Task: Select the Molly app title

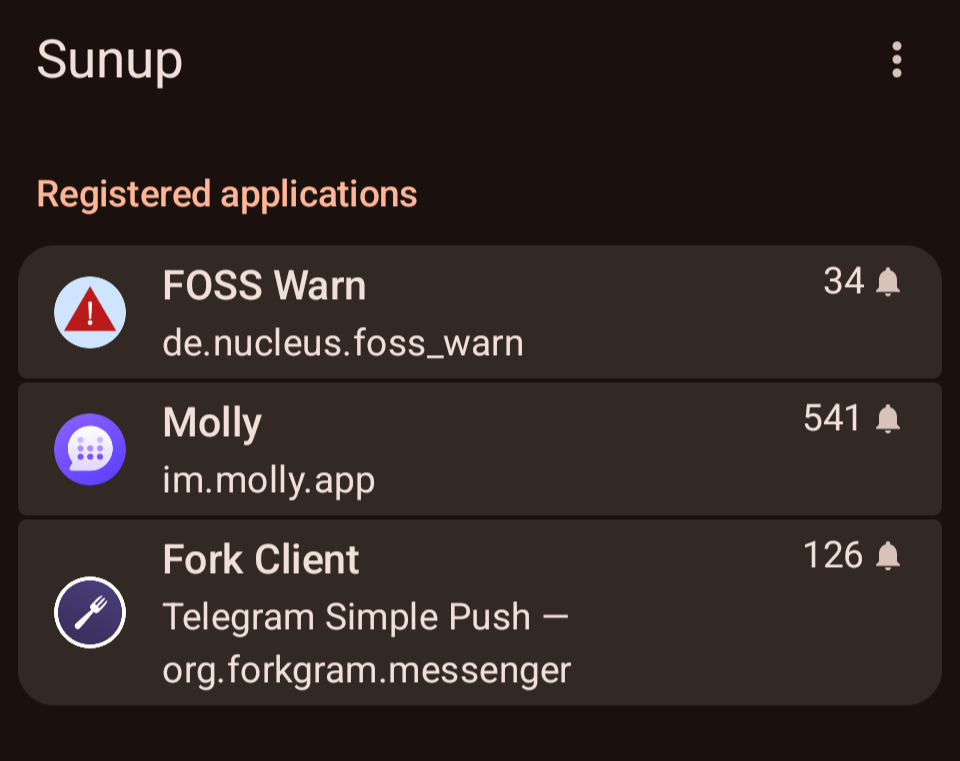Action: [212, 423]
